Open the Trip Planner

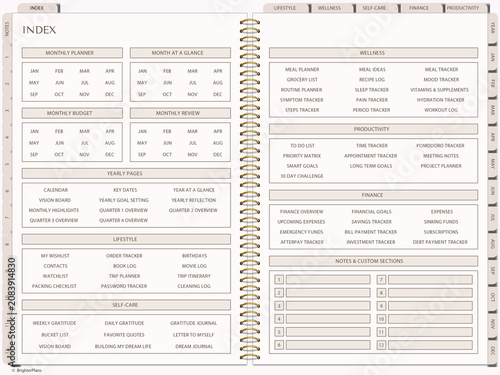coord(124,276)
